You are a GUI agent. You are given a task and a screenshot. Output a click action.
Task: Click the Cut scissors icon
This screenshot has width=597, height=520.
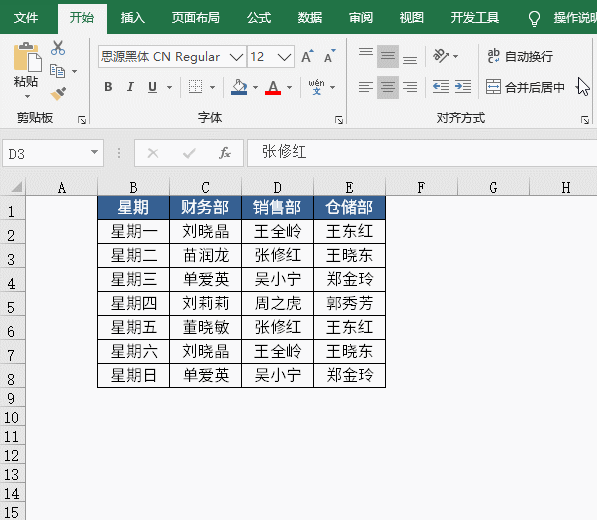tap(57, 48)
